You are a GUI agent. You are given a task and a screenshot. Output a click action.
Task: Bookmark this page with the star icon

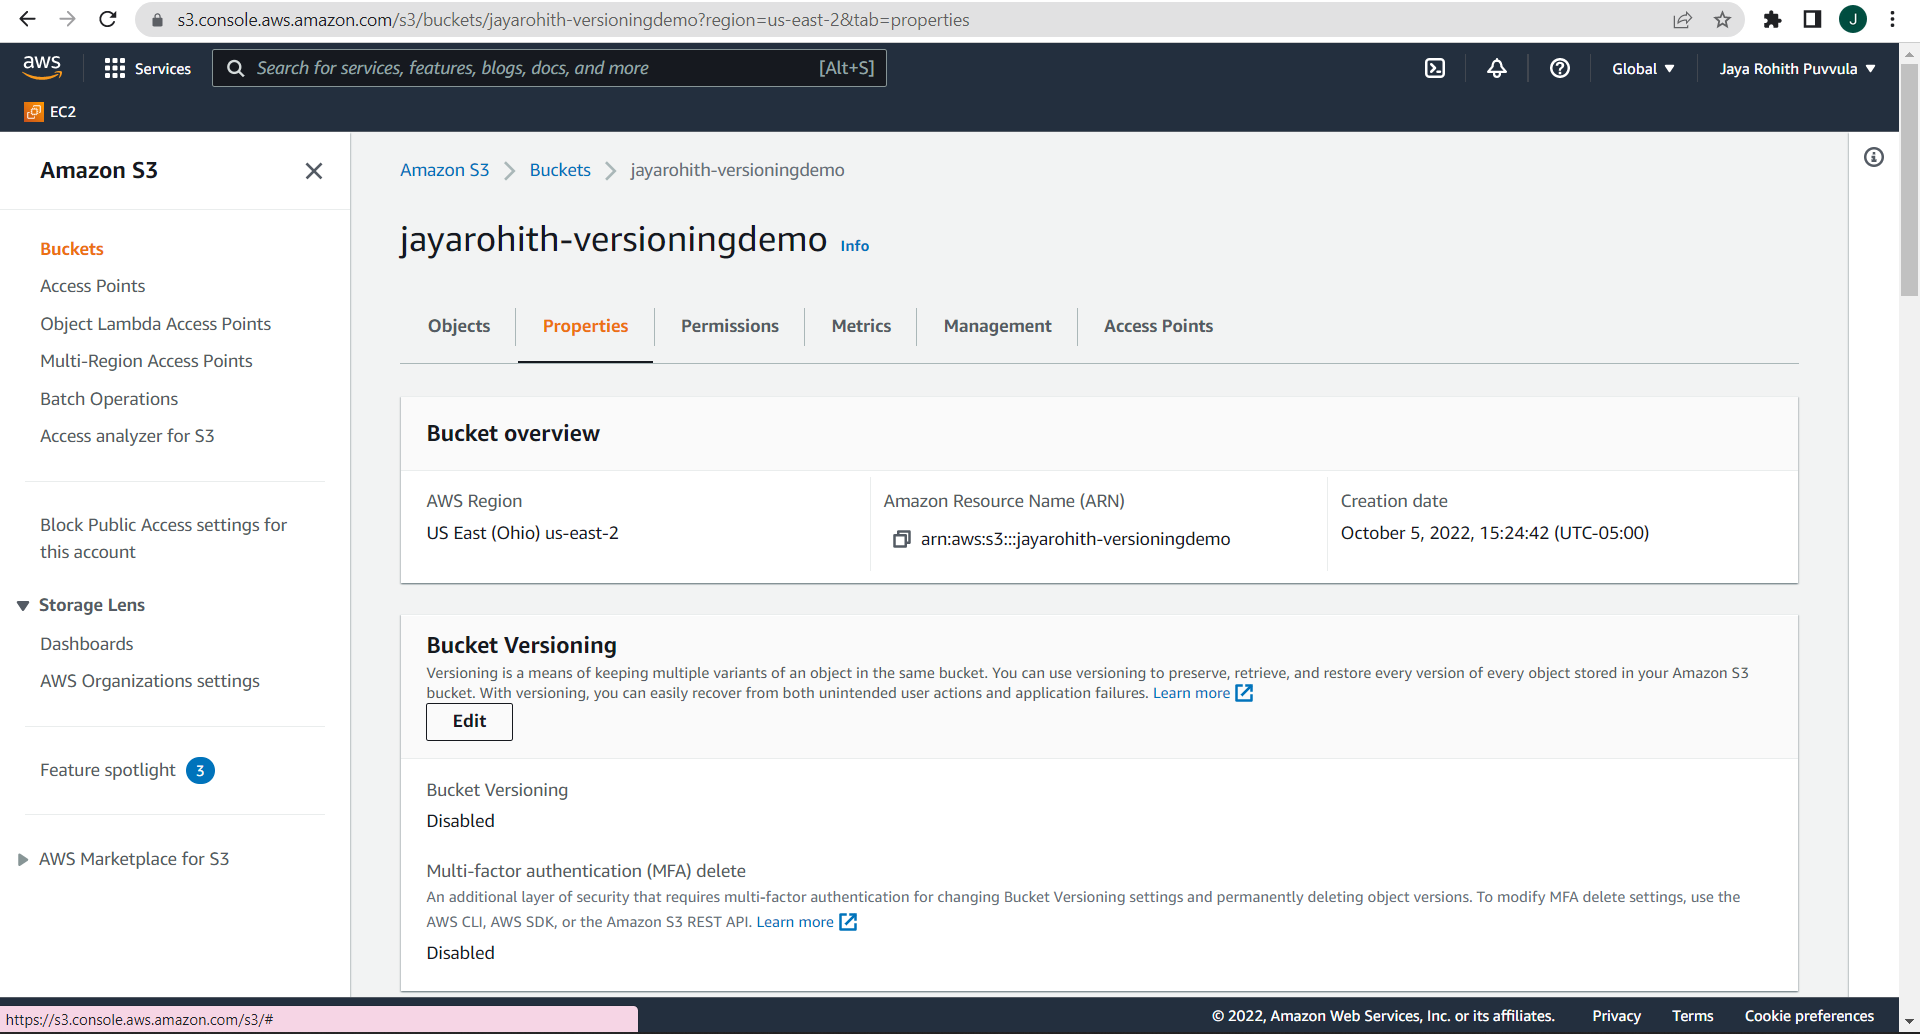(1722, 20)
